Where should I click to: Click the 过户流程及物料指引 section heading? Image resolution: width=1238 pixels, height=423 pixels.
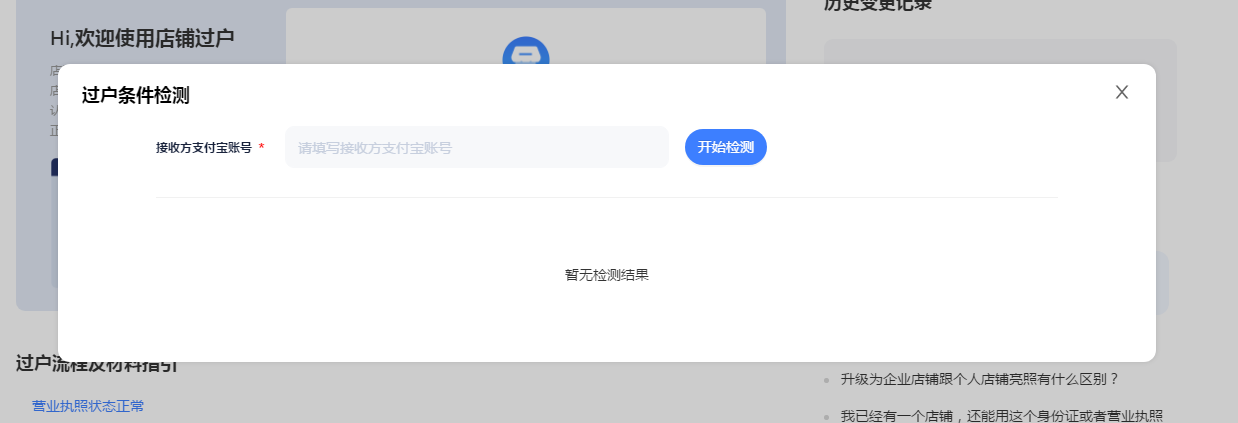point(96,365)
